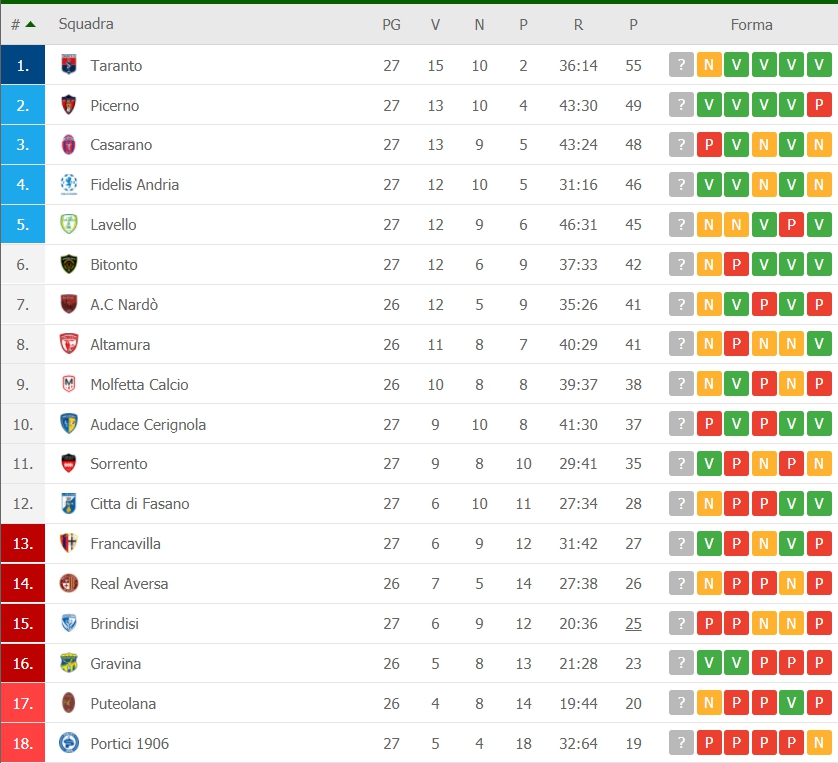Image resolution: width=838 pixels, height=763 pixels.
Task: Click the Portici 1906 round logo
Action: coord(69,743)
